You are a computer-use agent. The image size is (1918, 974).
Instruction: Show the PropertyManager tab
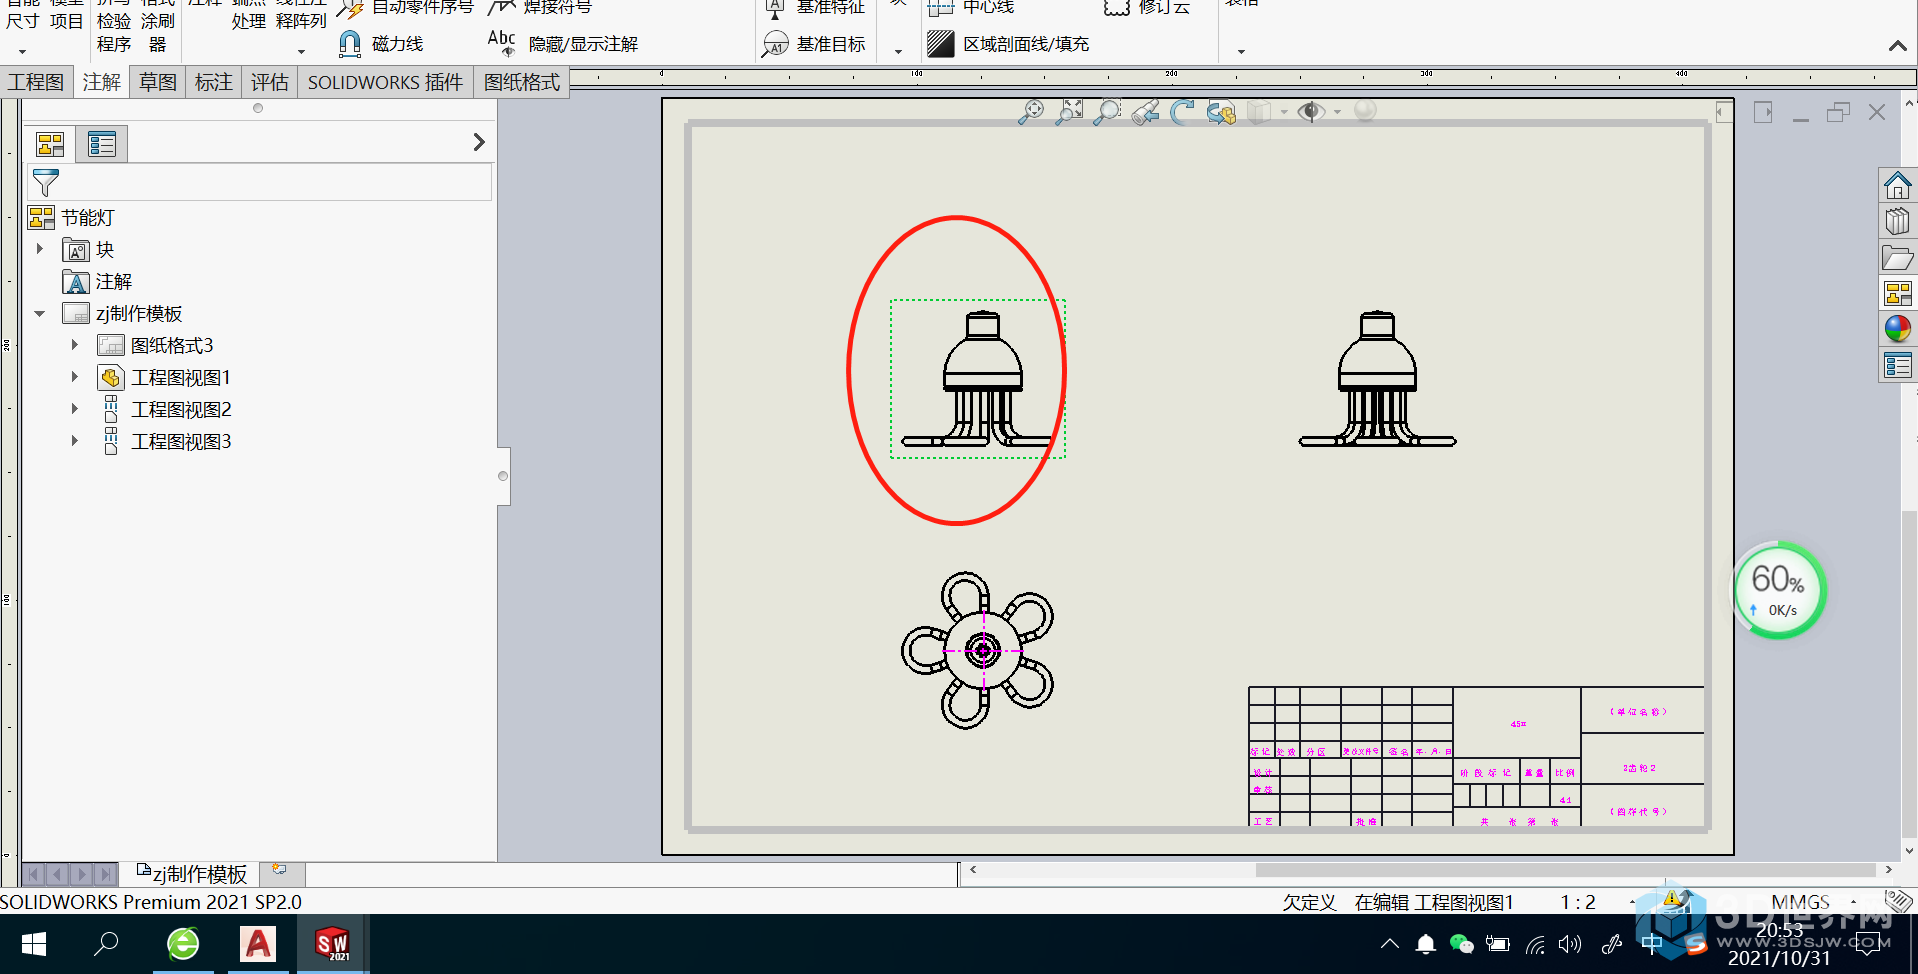tap(102, 144)
